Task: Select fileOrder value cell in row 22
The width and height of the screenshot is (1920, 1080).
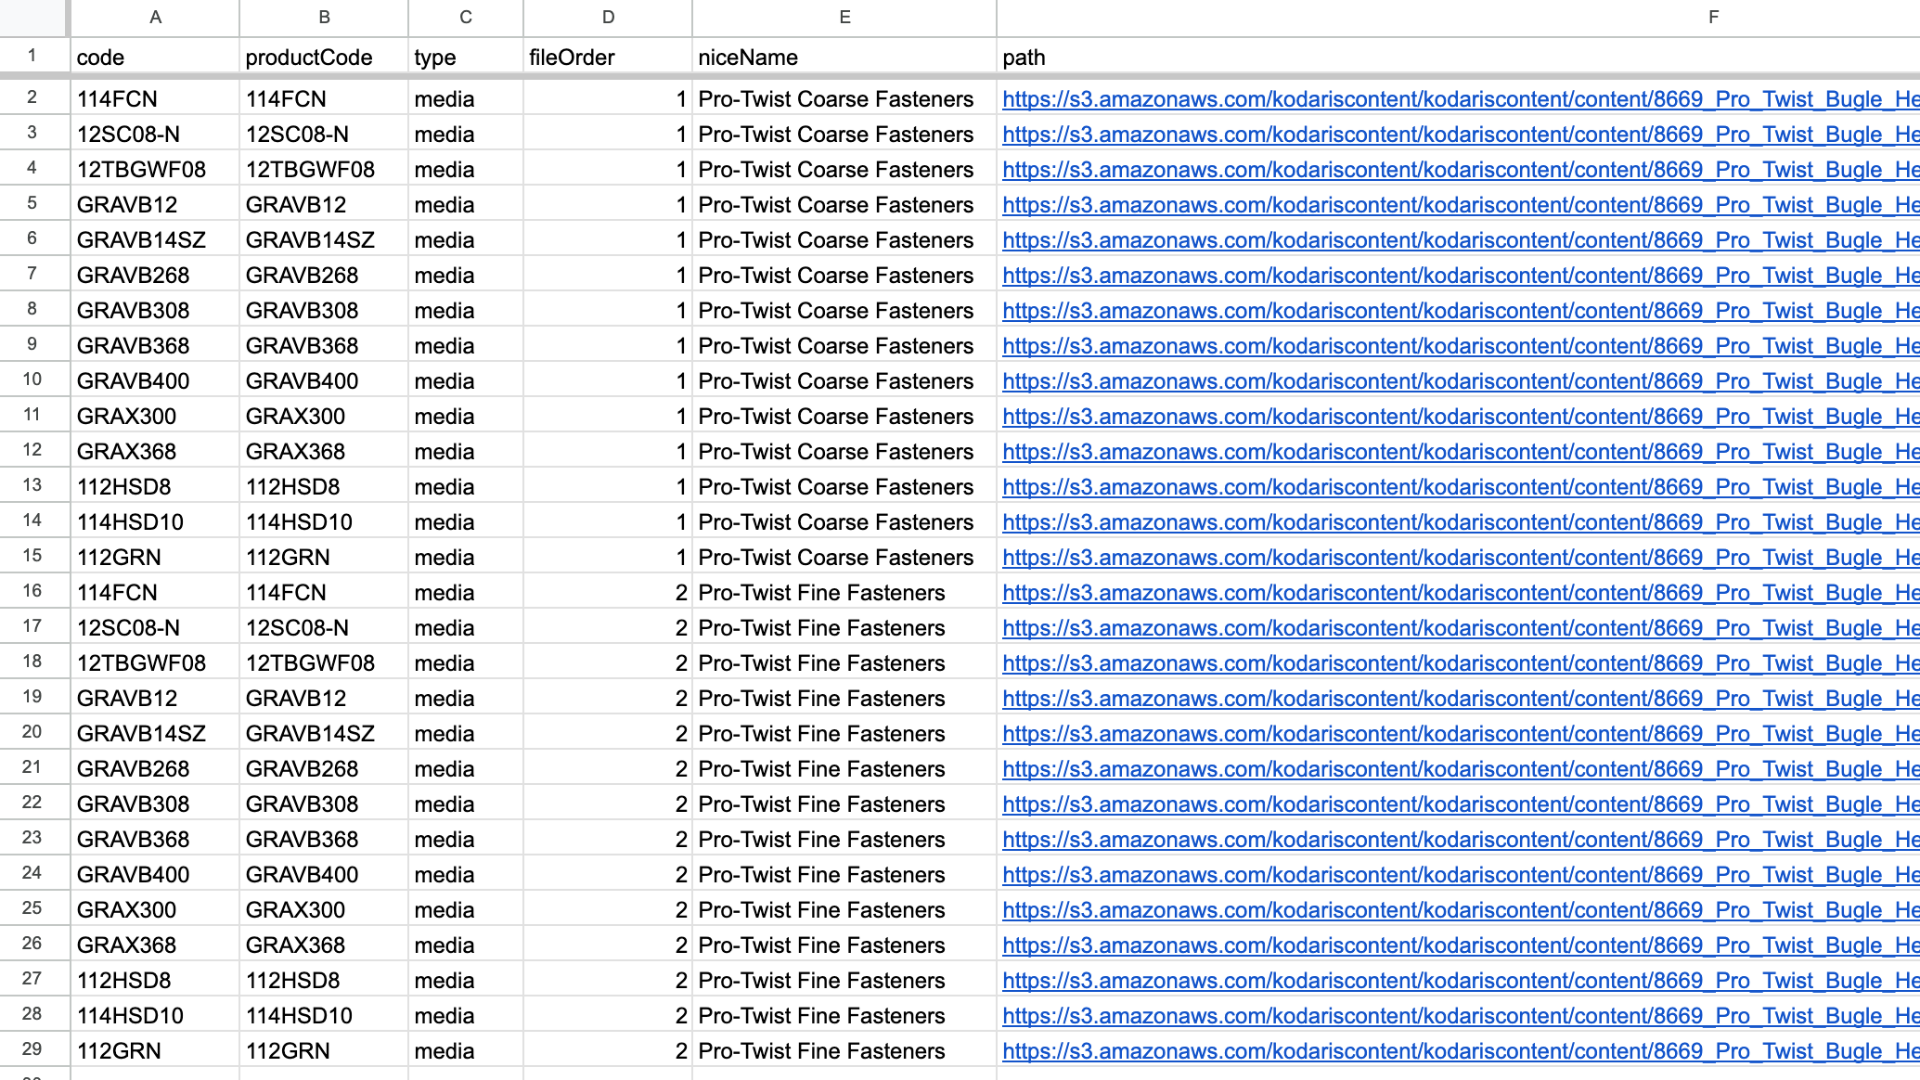Action: [607, 804]
